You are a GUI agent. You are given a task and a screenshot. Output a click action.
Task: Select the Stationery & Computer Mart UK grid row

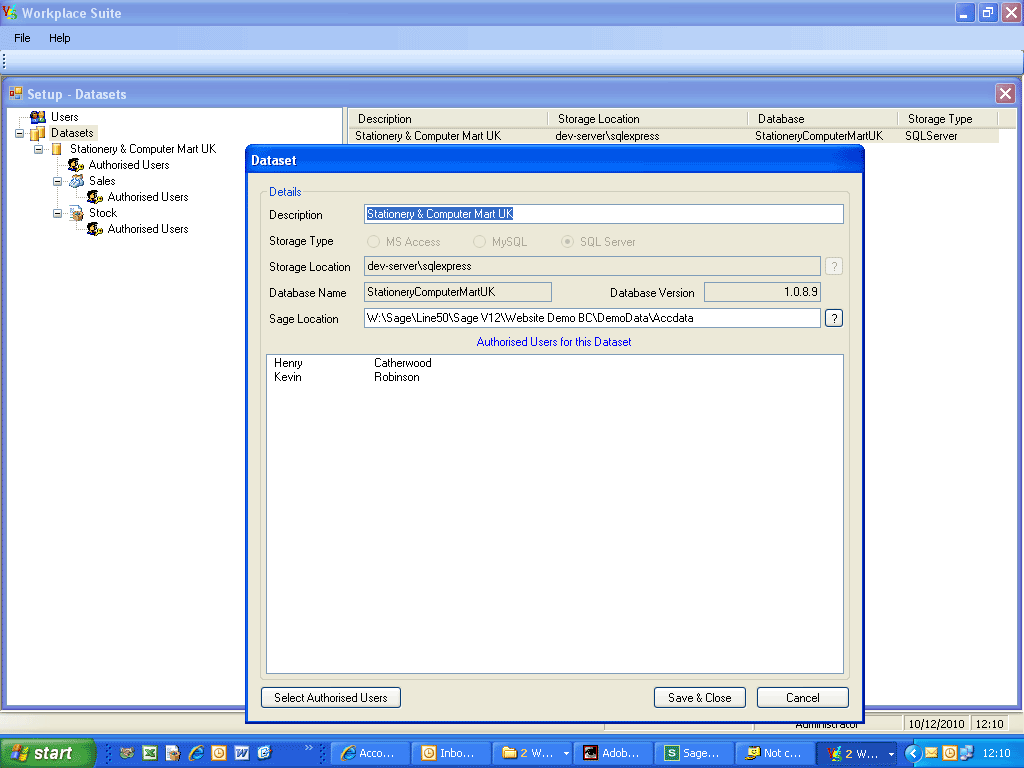[x=673, y=136]
